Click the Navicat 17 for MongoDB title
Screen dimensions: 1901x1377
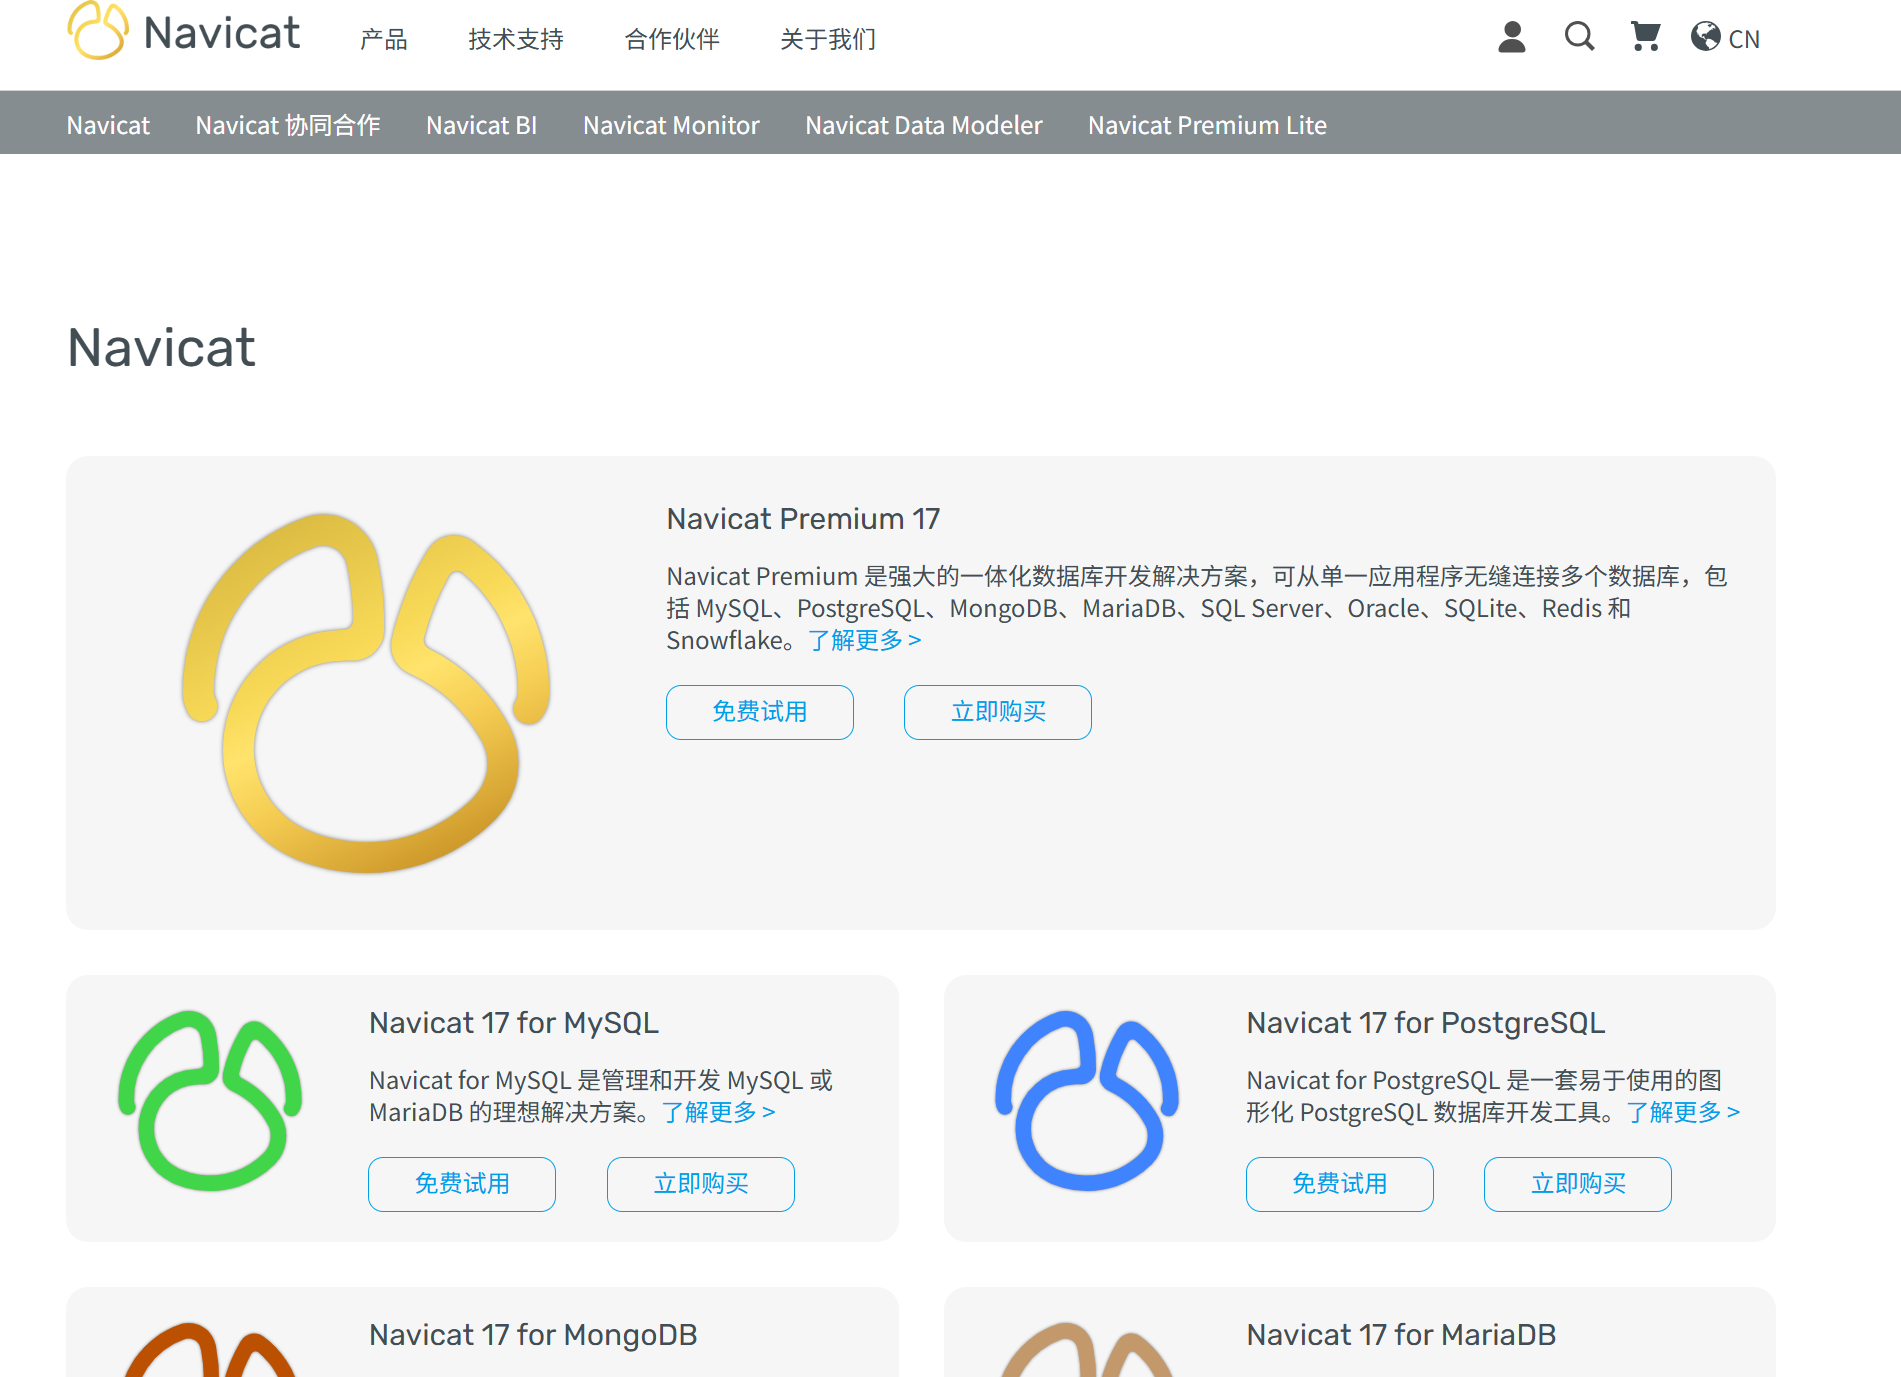[x=533, y=1335]
